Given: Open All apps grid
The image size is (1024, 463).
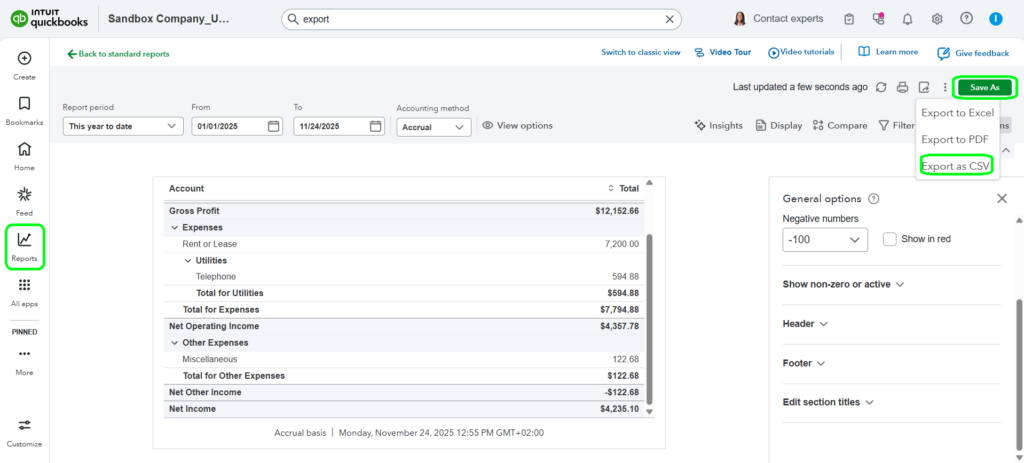Looking at the screenshot, I should [24, 293].
